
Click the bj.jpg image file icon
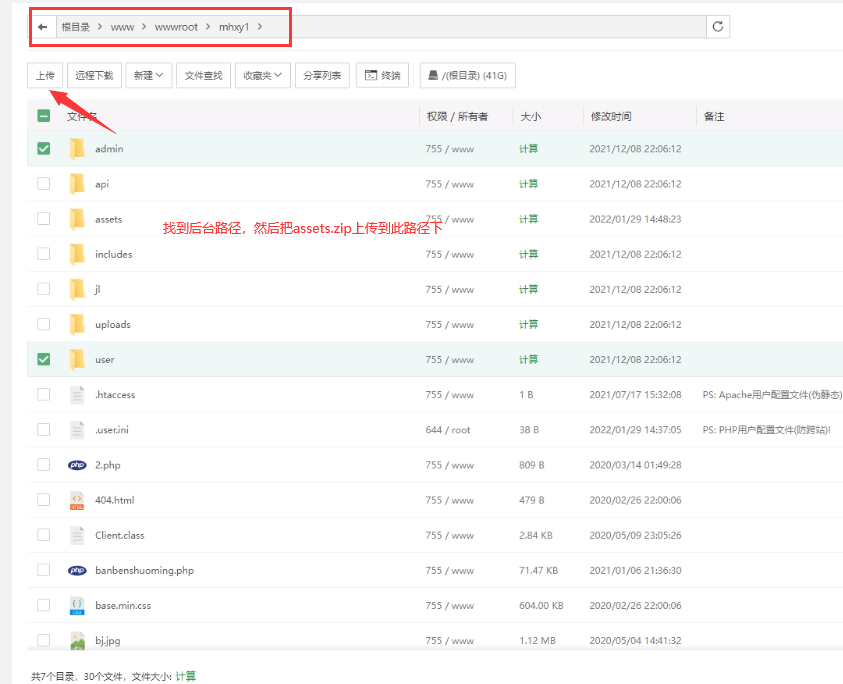point(77,640)
